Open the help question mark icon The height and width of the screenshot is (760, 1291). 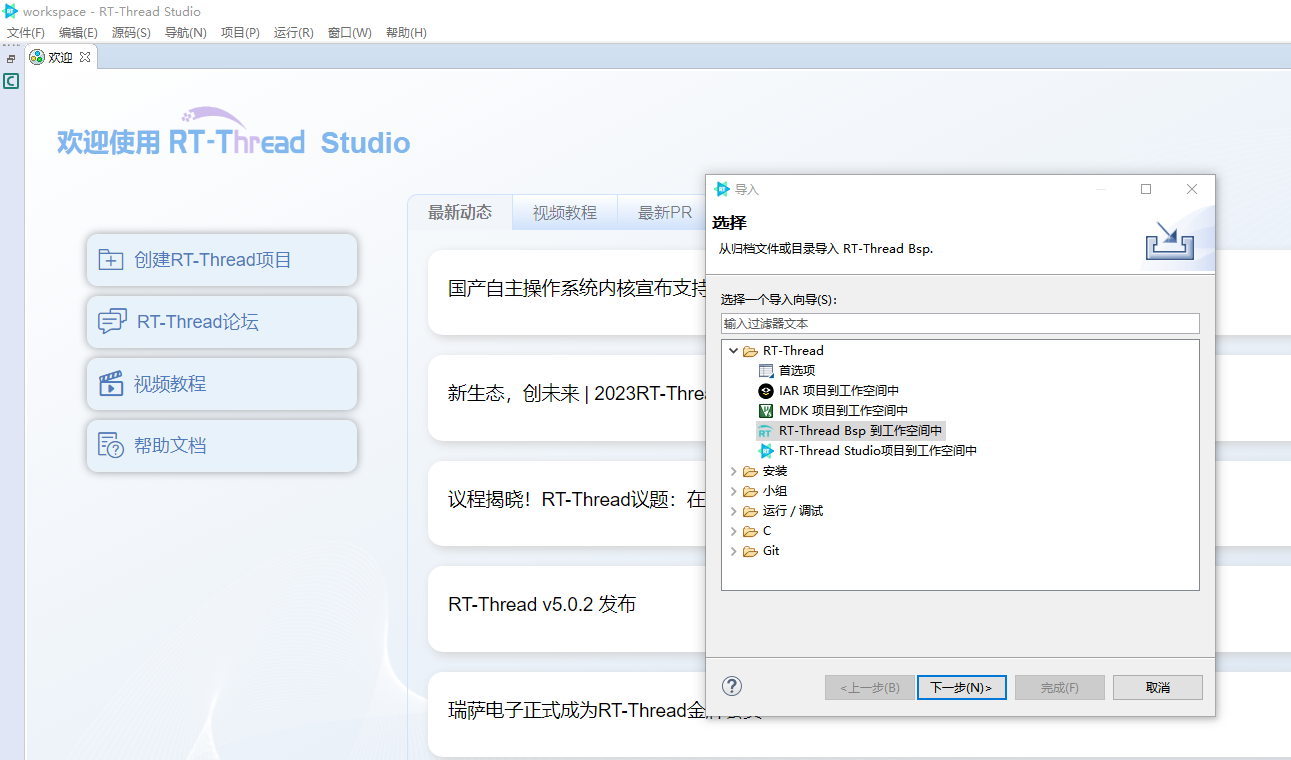[732, 686]
